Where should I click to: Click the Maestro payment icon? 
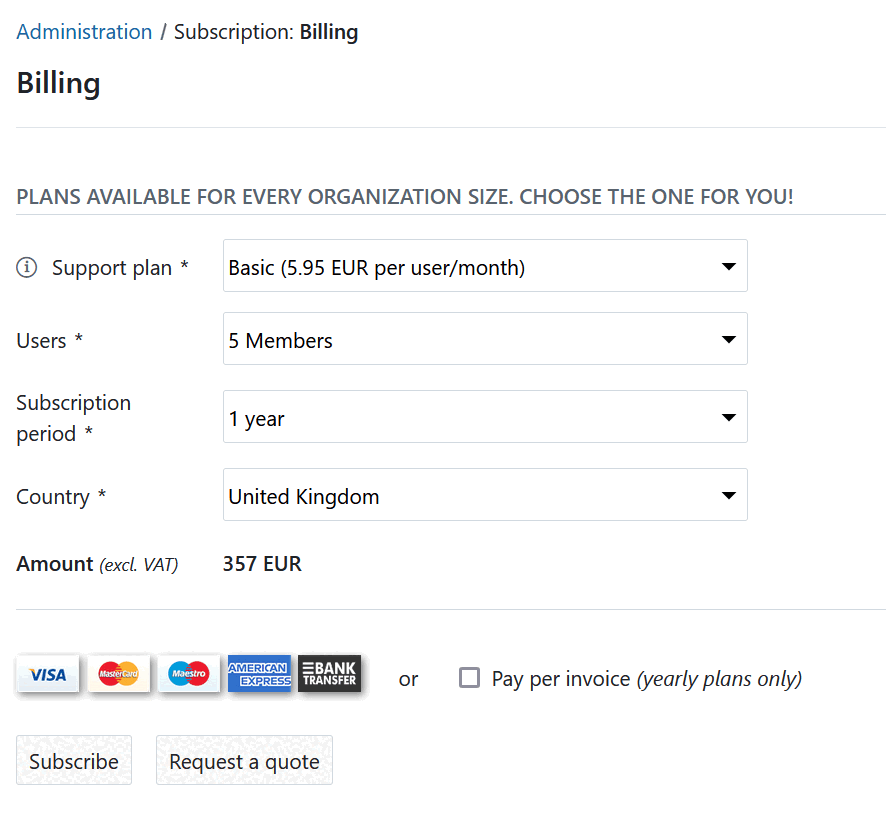tap(188, 674)
